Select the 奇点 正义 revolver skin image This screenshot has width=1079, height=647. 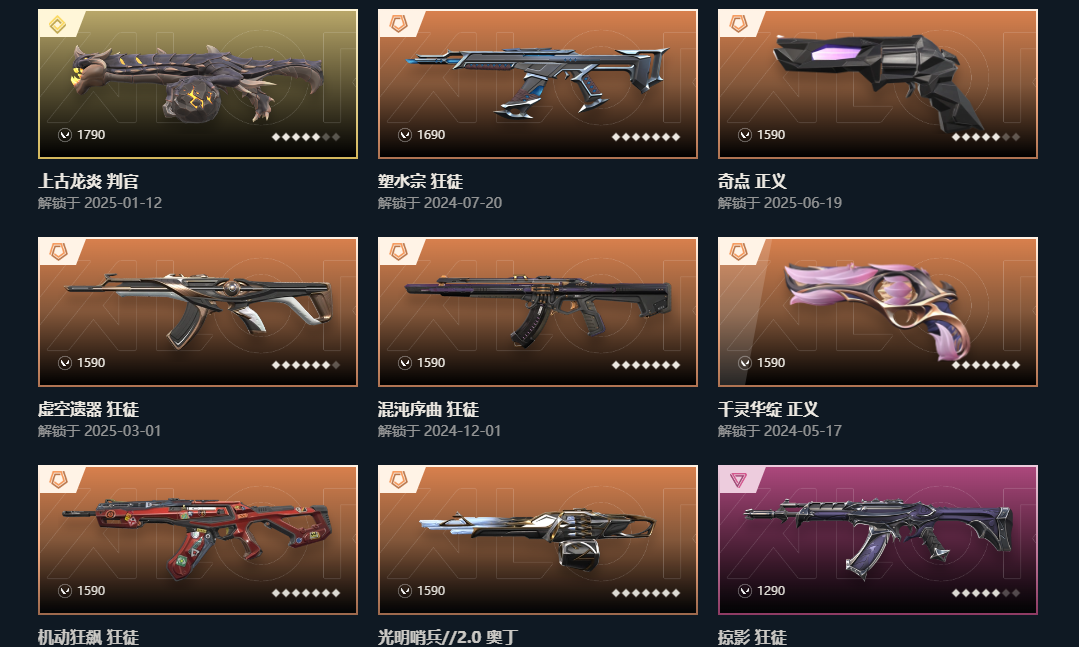(878, 81)
